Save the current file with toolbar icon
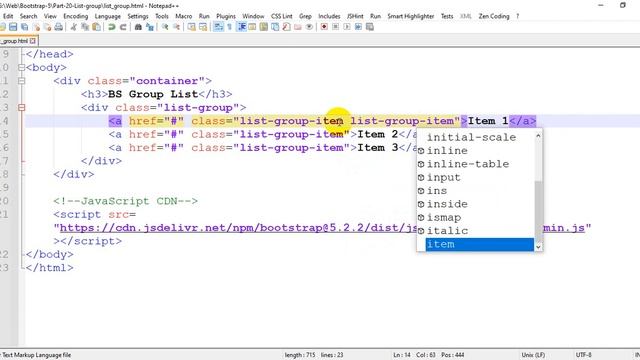This screenshot has height=360, width=640. click(13, 27)
